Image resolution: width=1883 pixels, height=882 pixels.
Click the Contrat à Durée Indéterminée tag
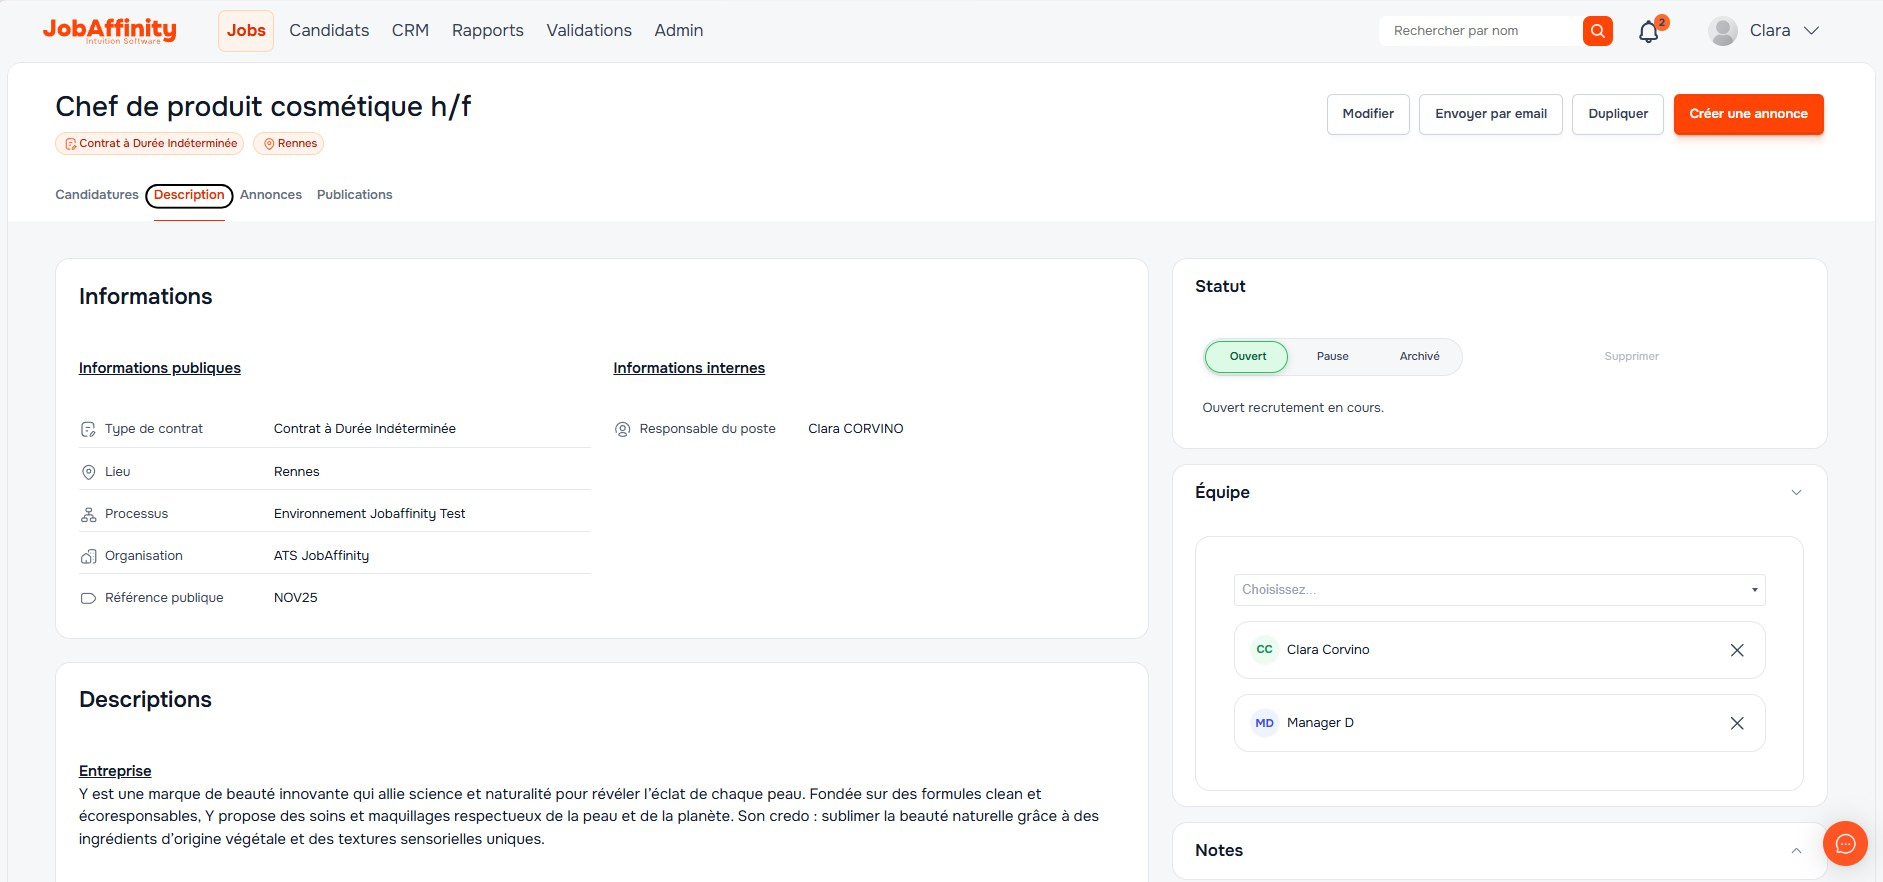coord(150,144)
